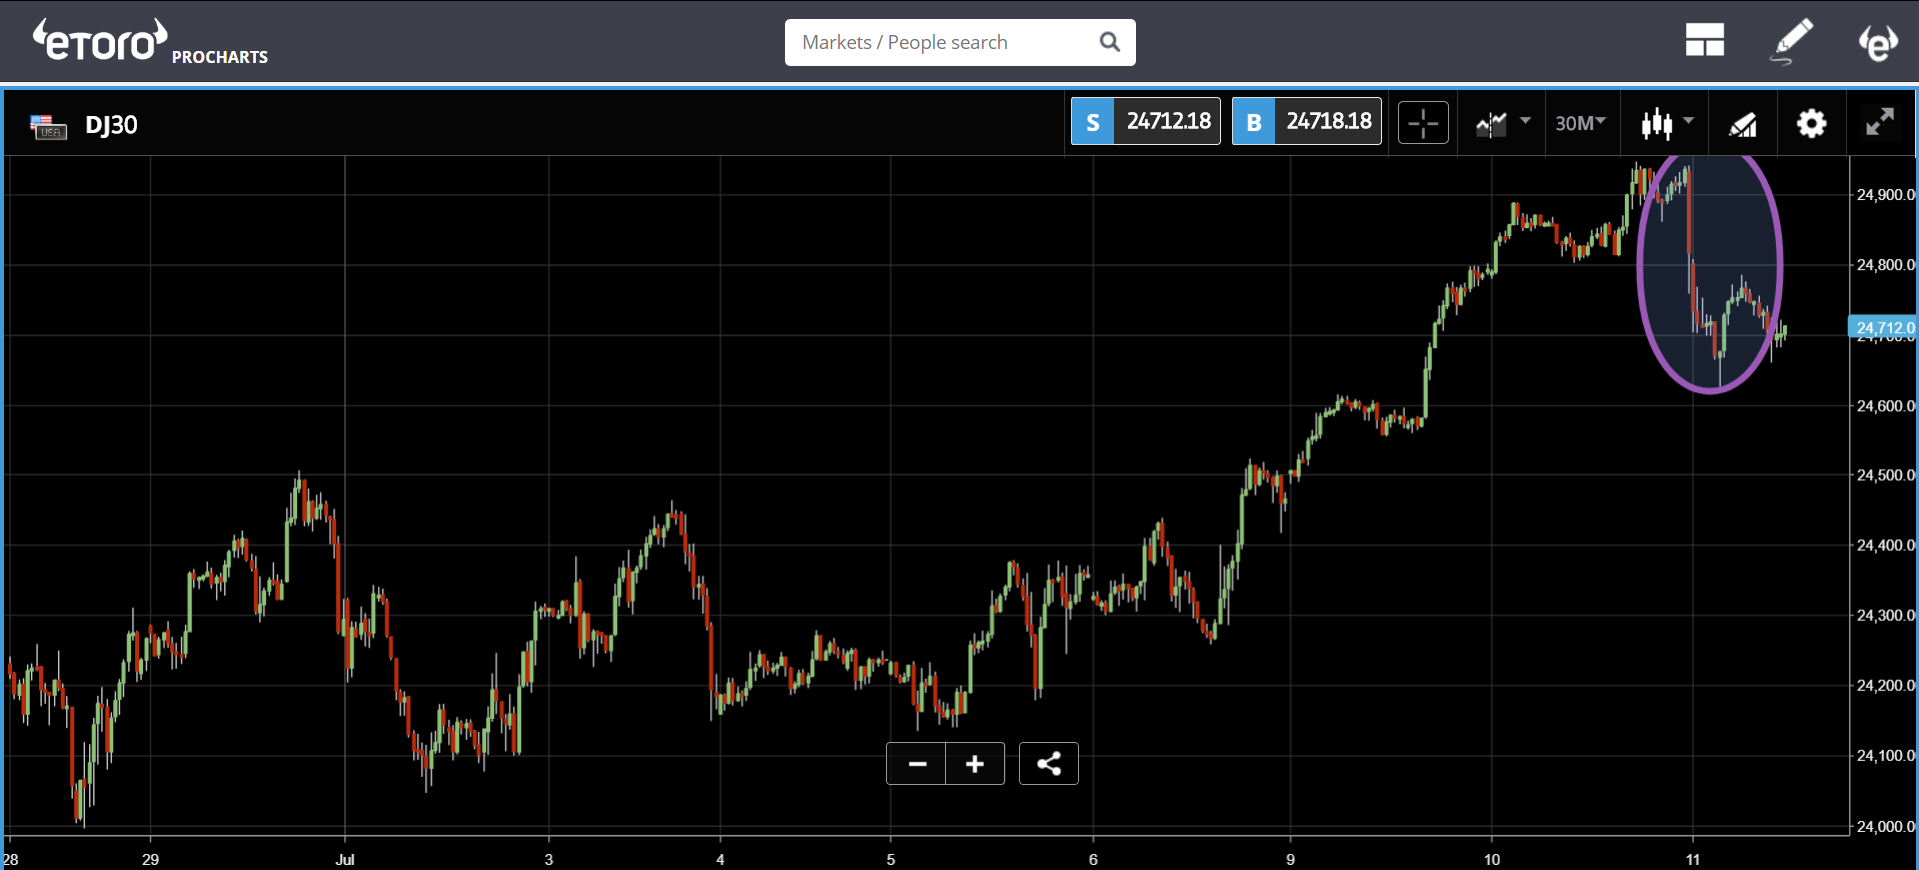Viewport: 1919px width, 870px height.
Task: Click the Buy button at 24718.18
Action: click(1306, 122)
